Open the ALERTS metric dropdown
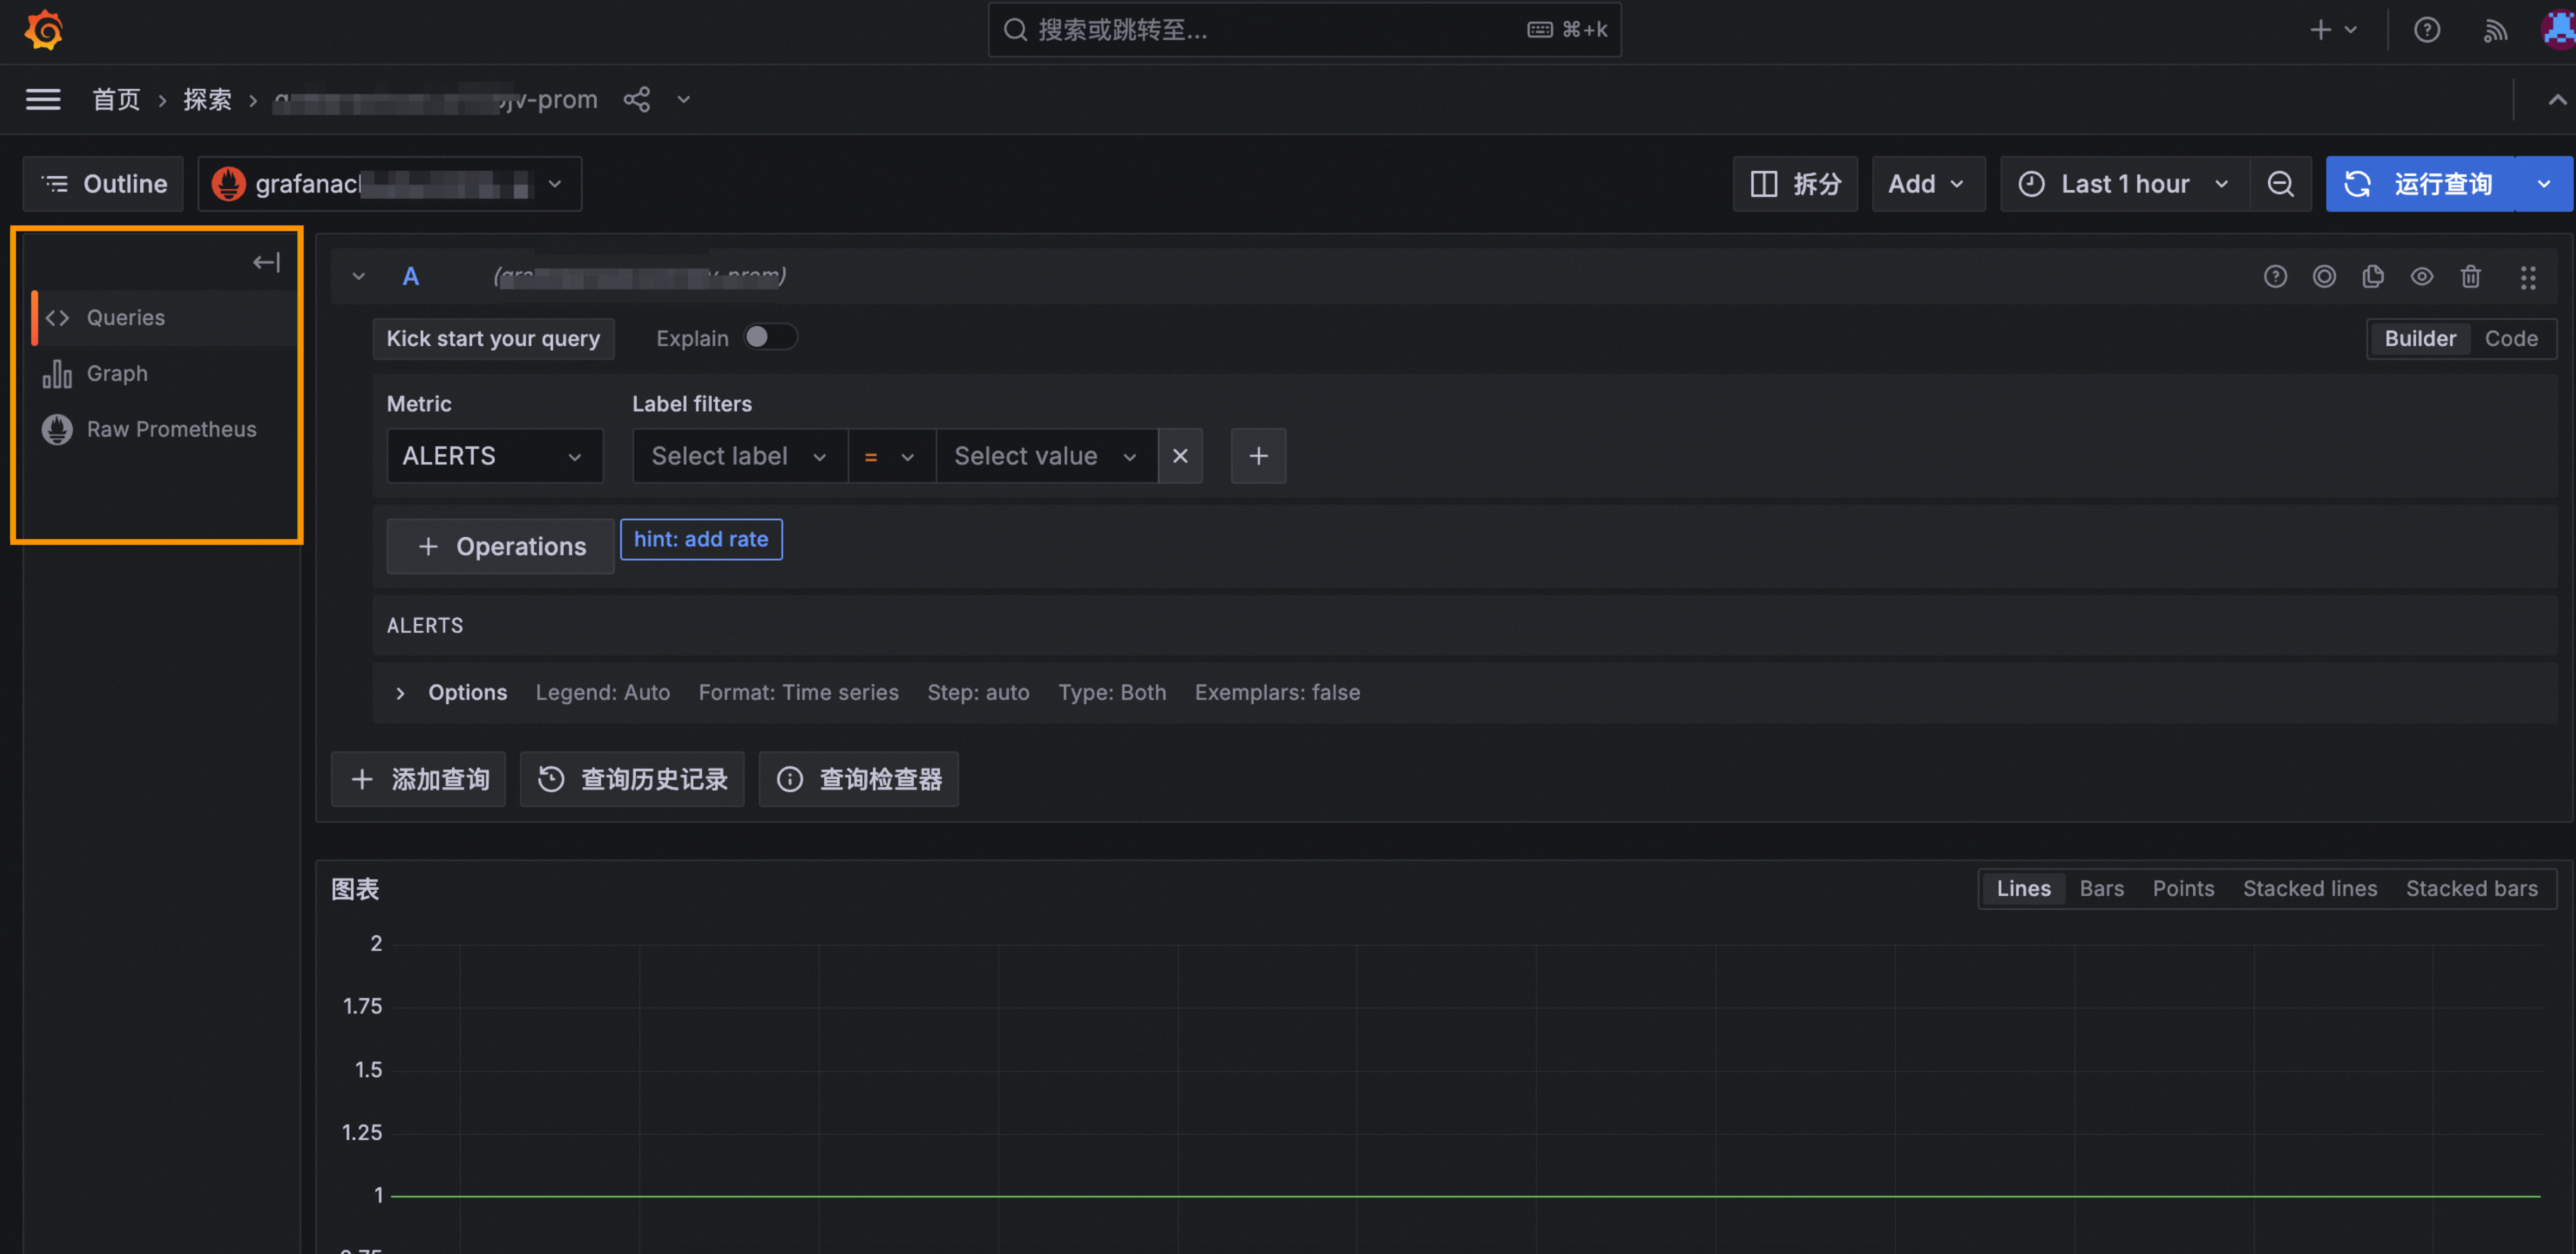Screen dimensions: 2576x1254 coord(494,456)
